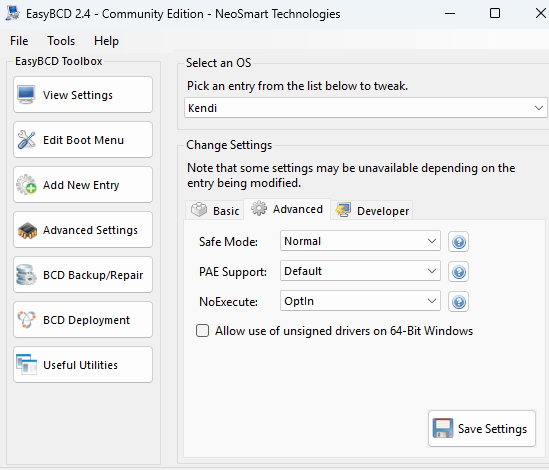Click the View Settings button
The image size is (549, 470).
point(83,95)
